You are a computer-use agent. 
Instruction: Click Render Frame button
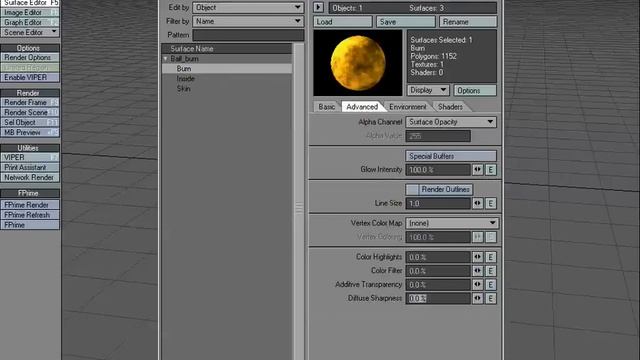click(x=30, y=102)
